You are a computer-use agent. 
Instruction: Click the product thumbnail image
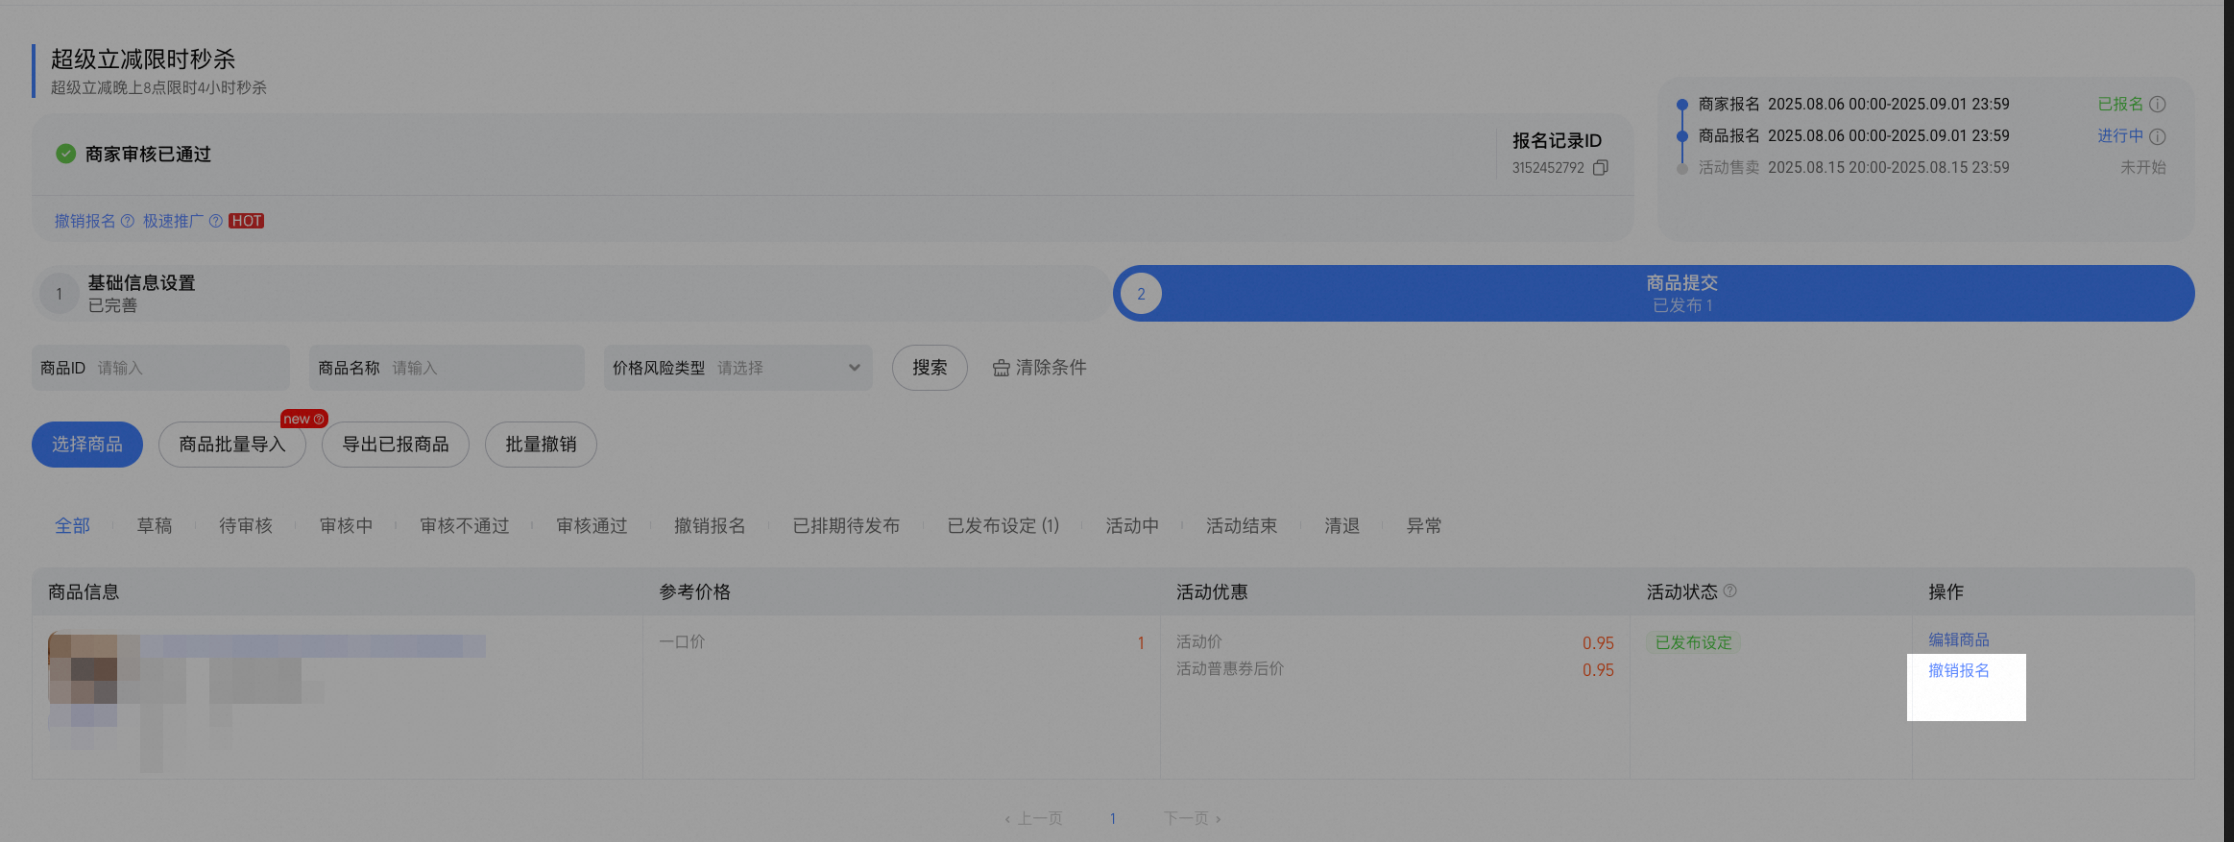pos(83,669)
